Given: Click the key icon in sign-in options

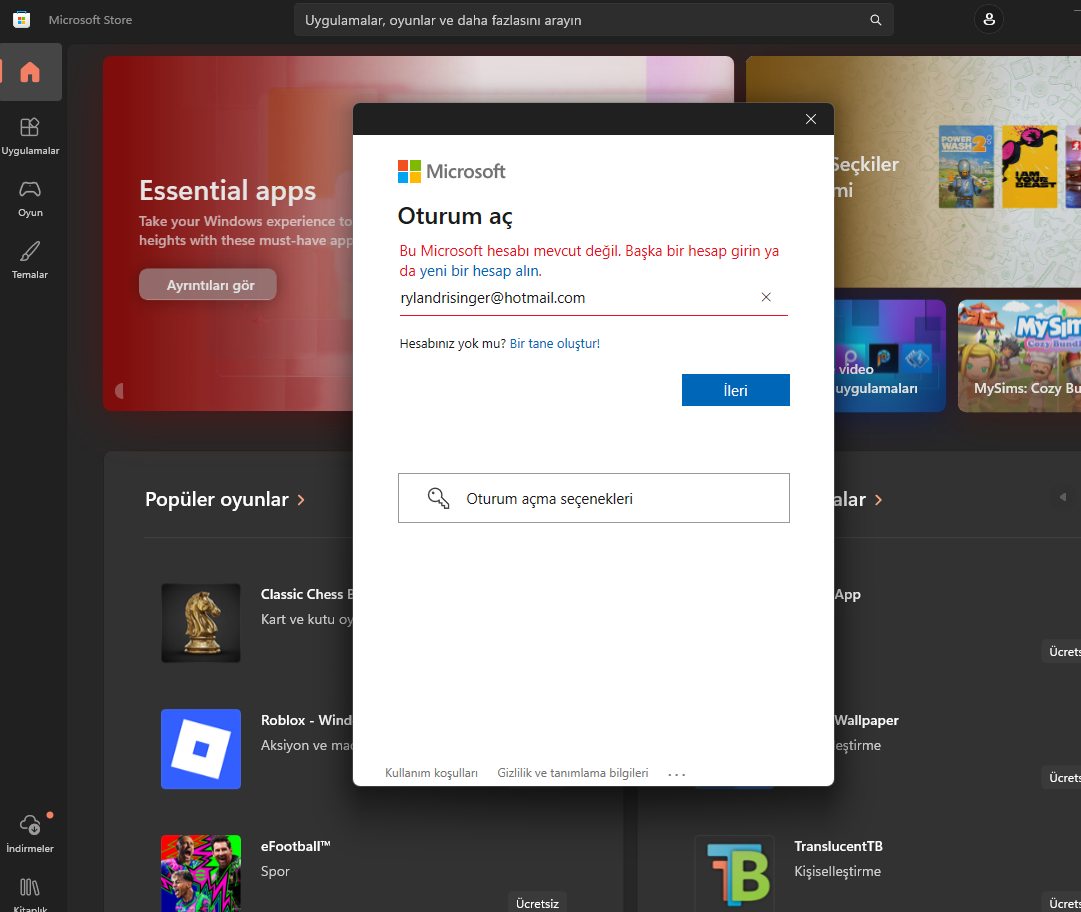Looking at the screenshot, I should click(x=438, y=498).
